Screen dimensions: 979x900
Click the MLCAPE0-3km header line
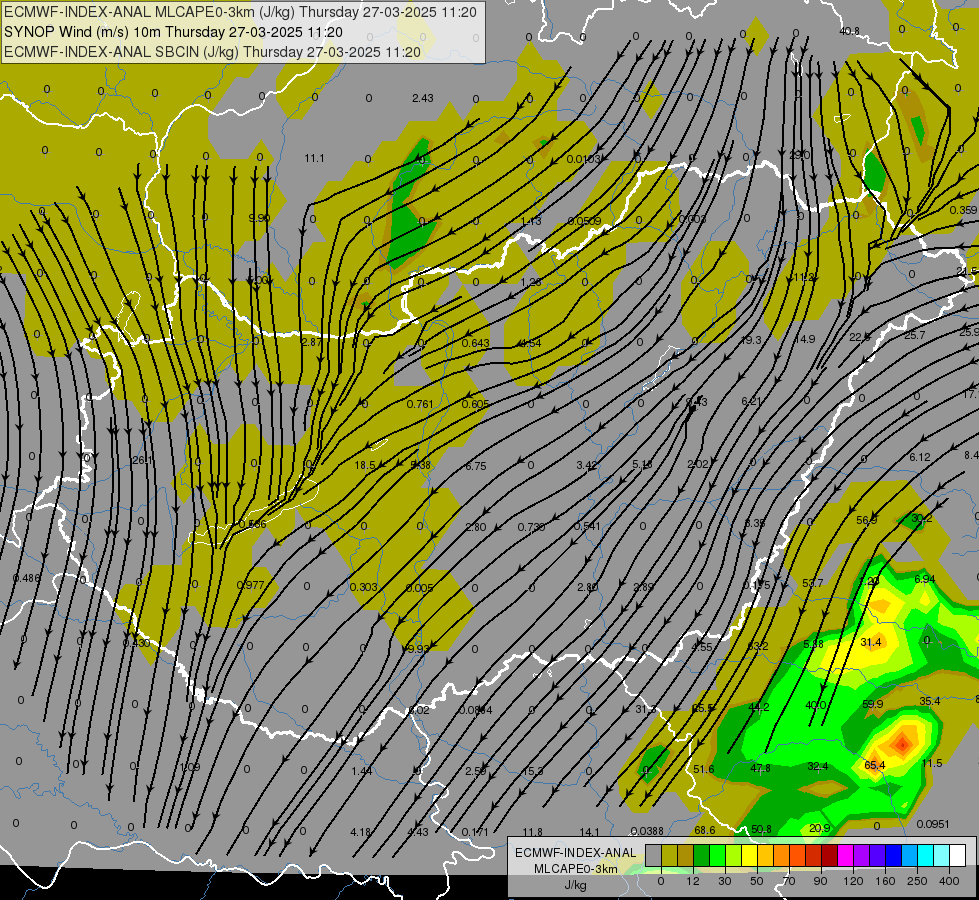[x=240, y=12]
